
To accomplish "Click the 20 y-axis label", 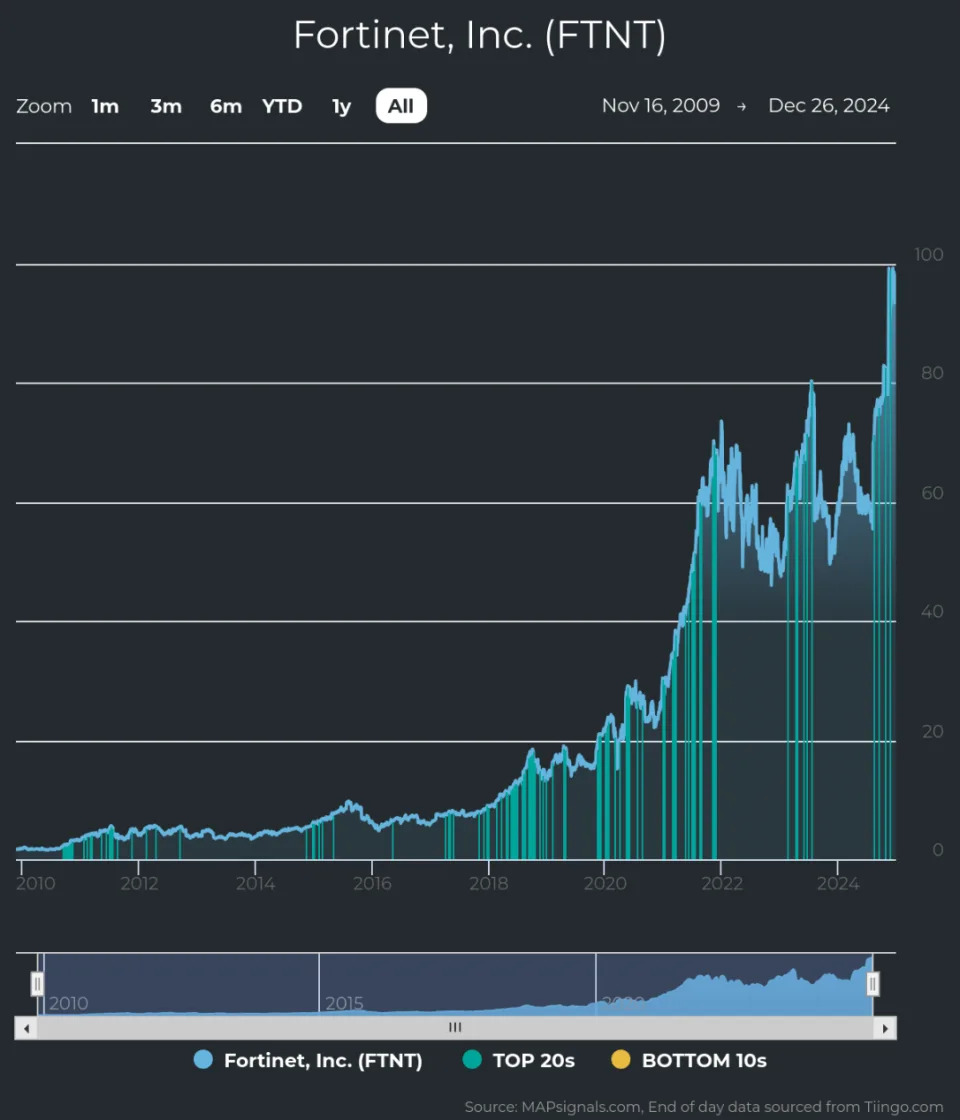I will point(932,731).
